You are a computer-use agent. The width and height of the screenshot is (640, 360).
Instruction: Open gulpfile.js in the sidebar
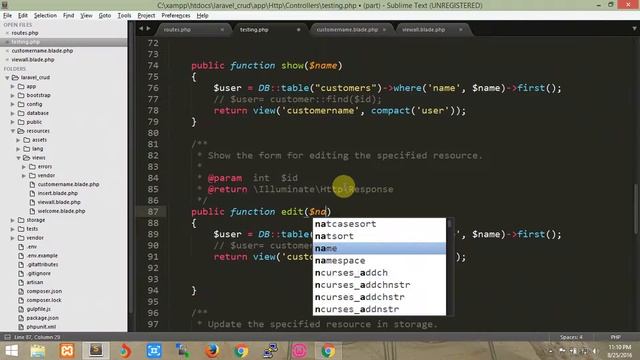point(39,309)
